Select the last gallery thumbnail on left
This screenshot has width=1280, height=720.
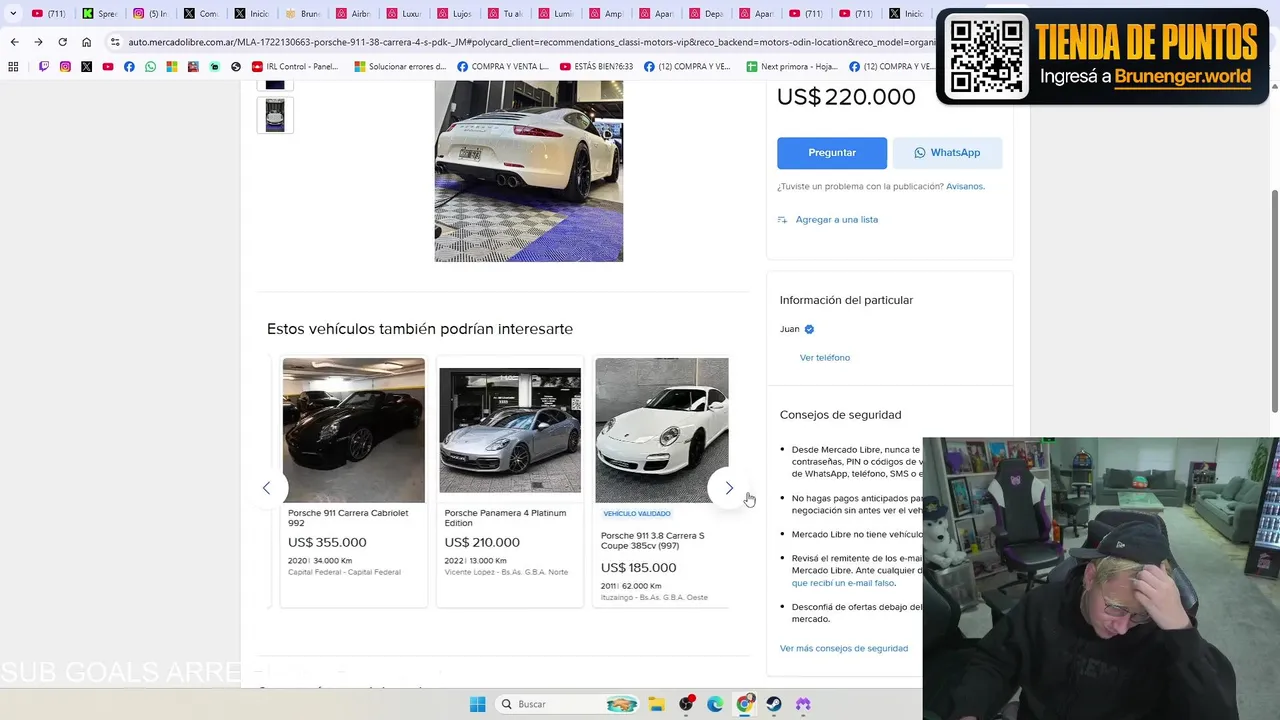[x=275, y=115]
